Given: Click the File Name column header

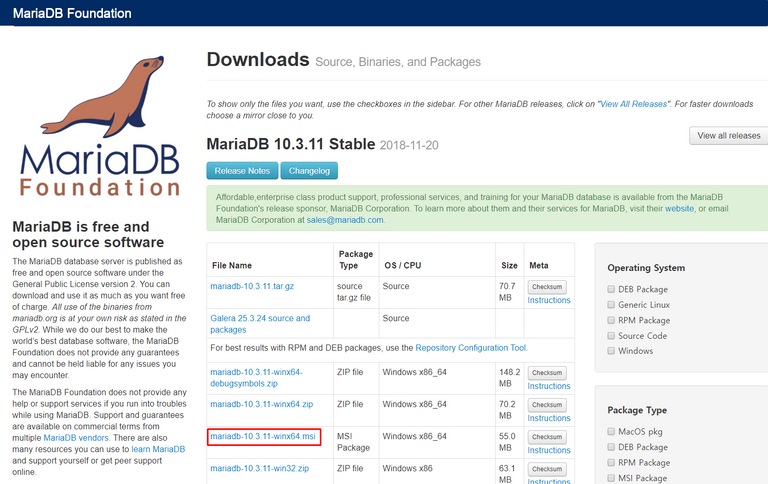Looking at the screenshot, I should [232, 266].
